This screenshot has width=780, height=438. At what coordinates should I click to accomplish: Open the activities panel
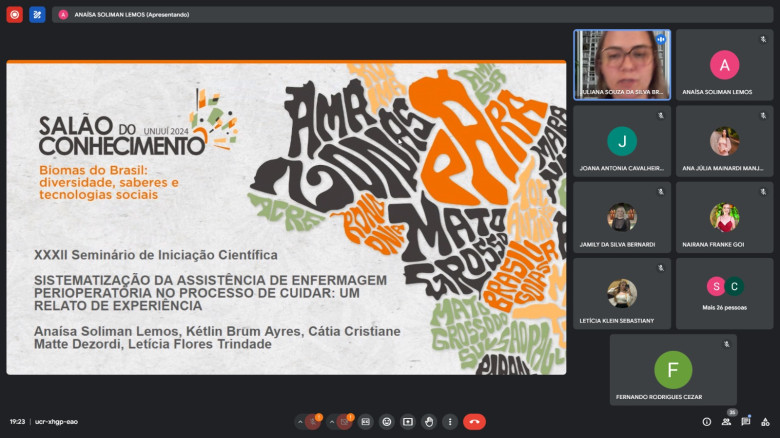(765, 422)
